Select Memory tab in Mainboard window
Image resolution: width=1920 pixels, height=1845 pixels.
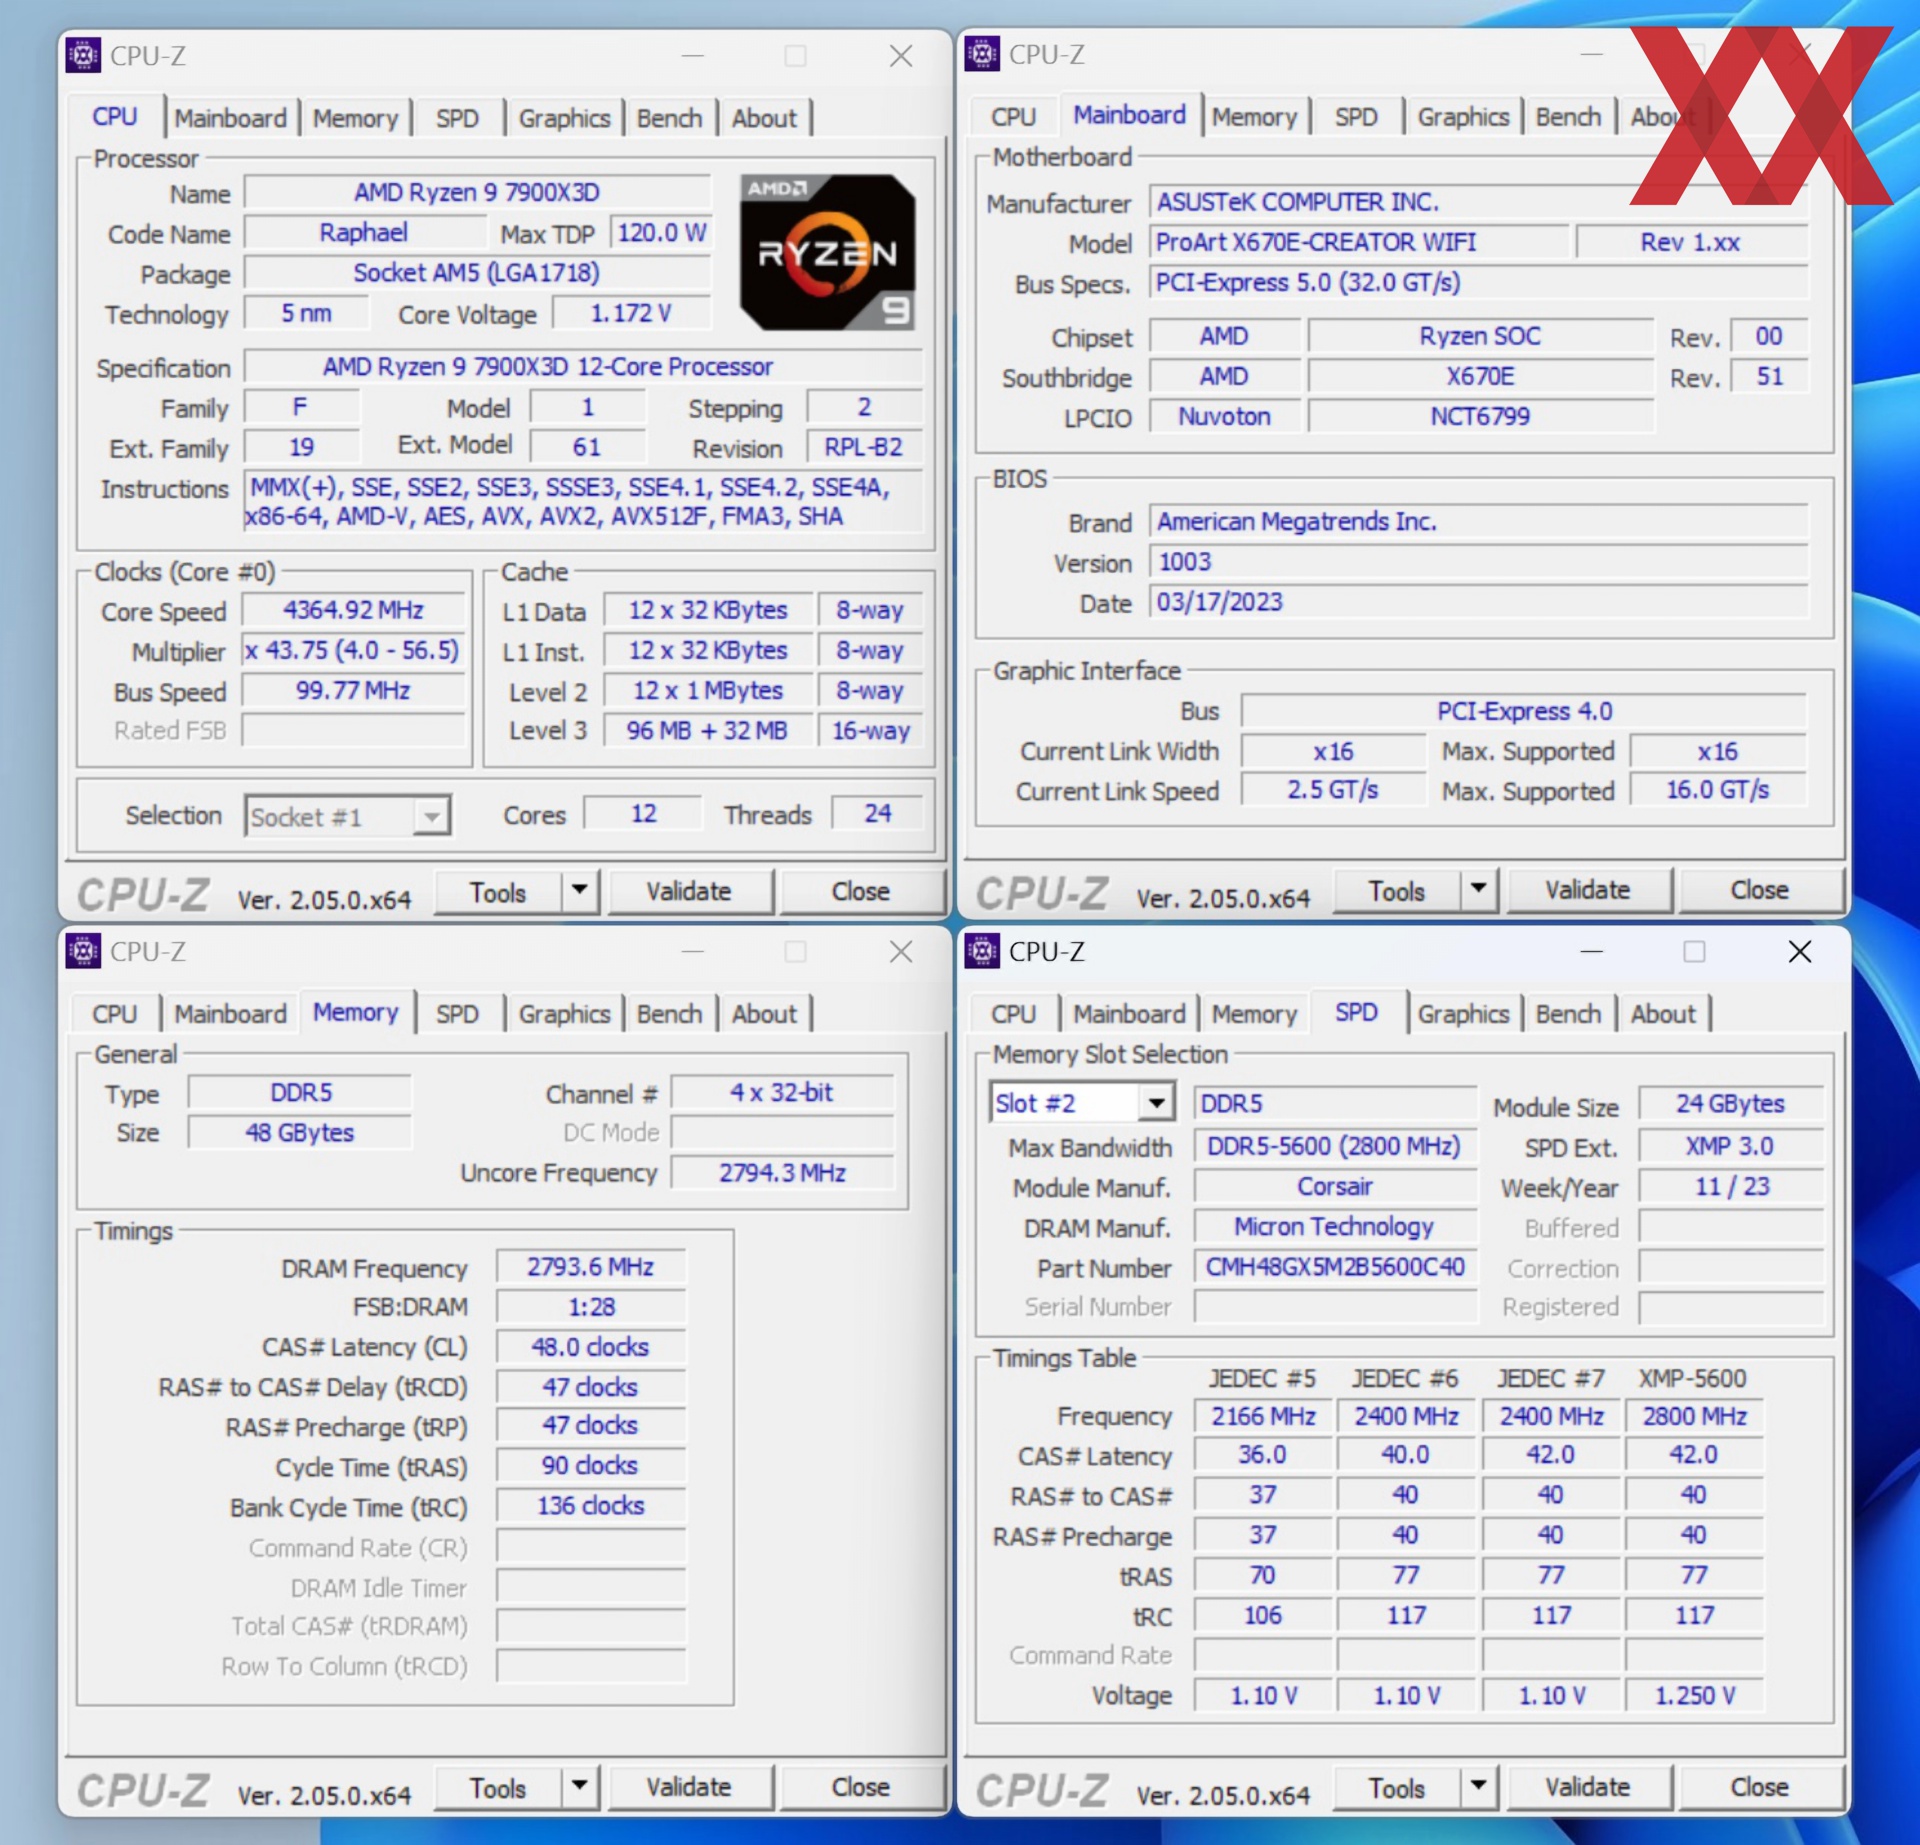pos(1254,117)
